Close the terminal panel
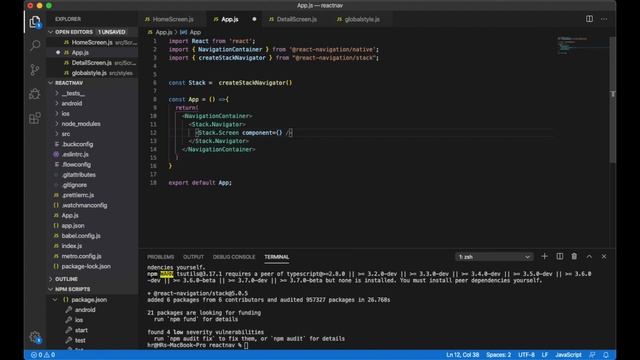This screenshot has height=360, width=640. [604, 256]
